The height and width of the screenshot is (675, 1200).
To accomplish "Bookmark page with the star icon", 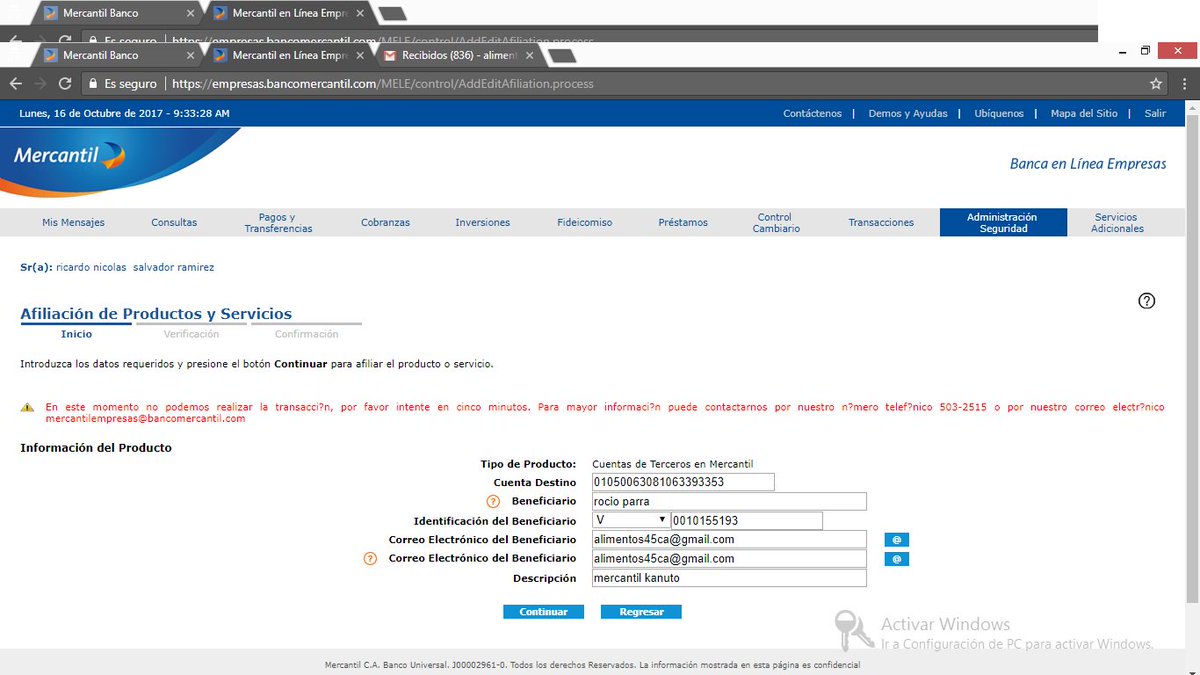I will [1156, 84].
